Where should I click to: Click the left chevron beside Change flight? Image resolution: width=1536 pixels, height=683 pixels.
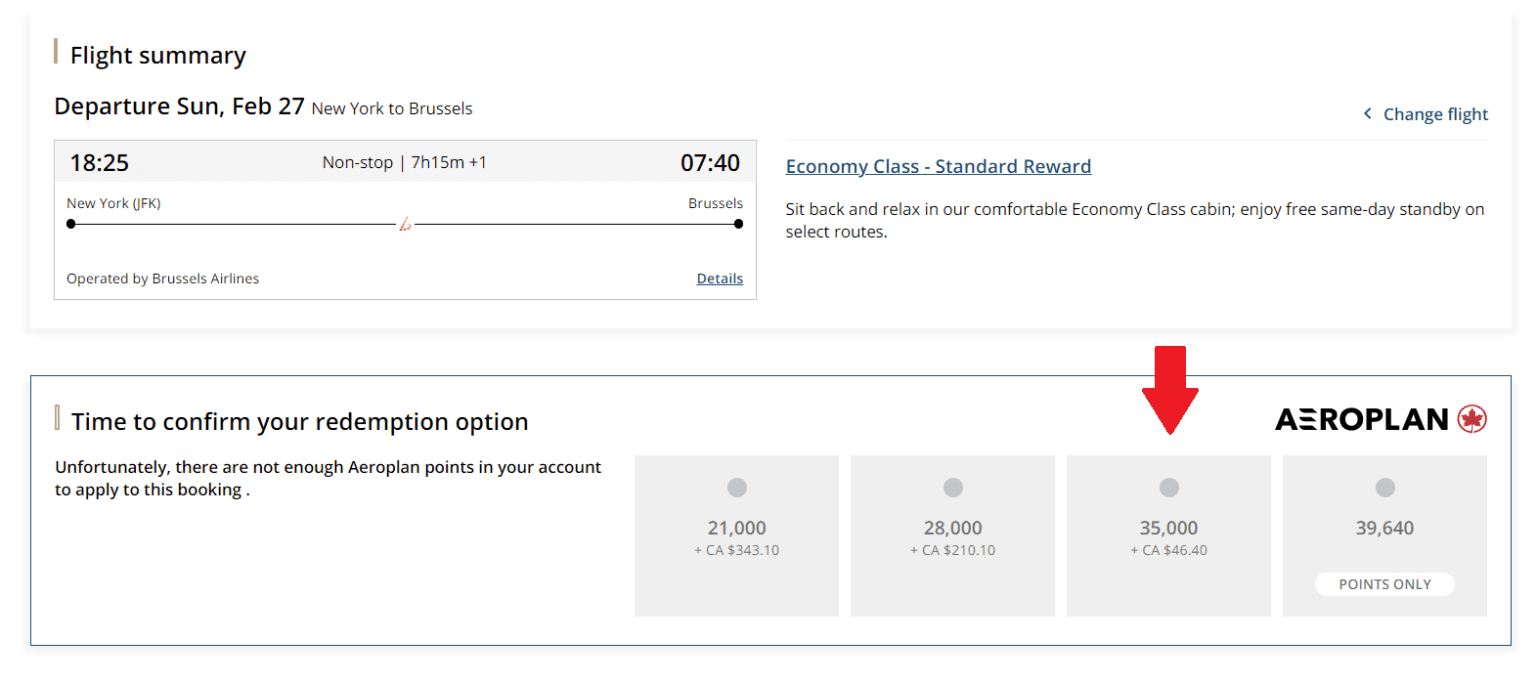(1367, 114)
